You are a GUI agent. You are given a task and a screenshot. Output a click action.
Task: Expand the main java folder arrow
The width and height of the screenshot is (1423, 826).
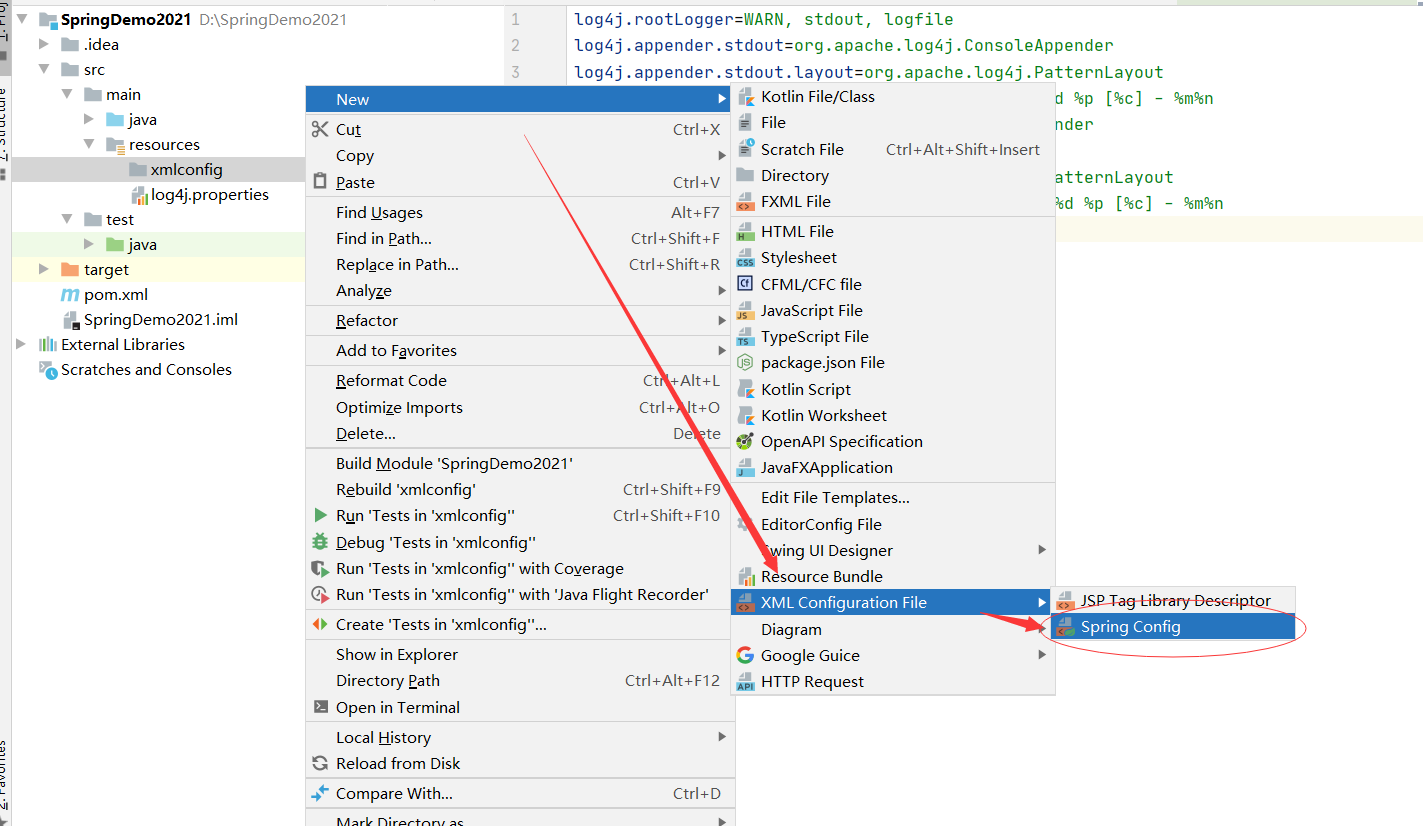click(89, 119)
